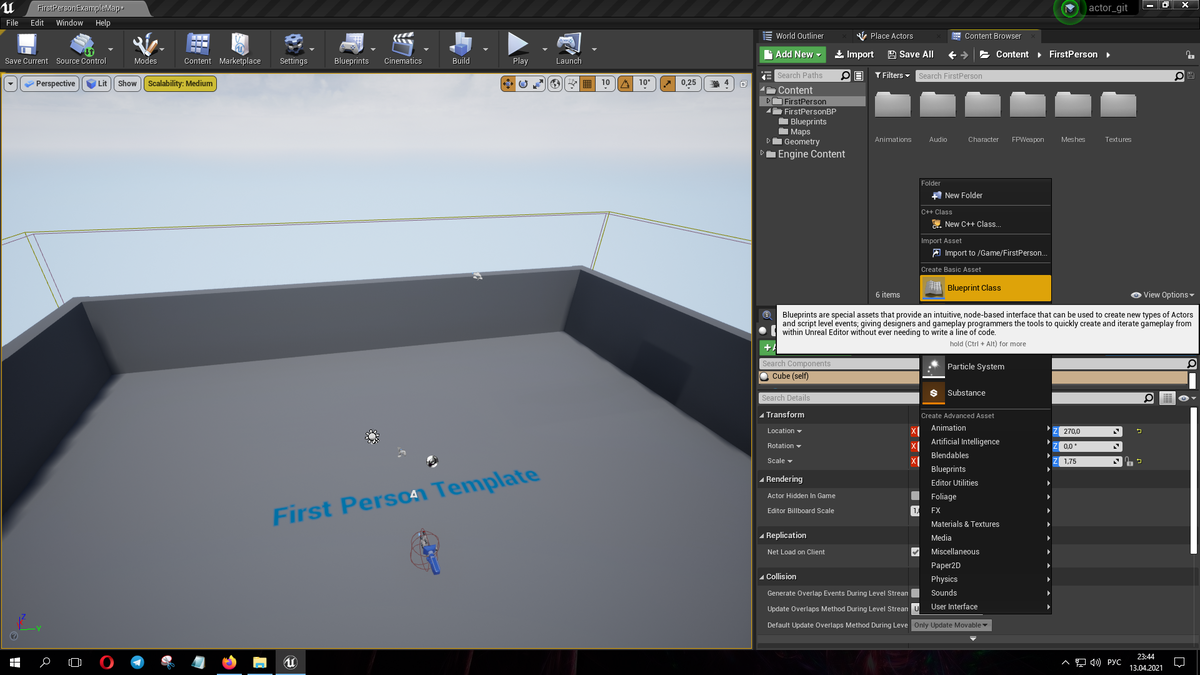Select Particle System in the menu

coord(985,367)
